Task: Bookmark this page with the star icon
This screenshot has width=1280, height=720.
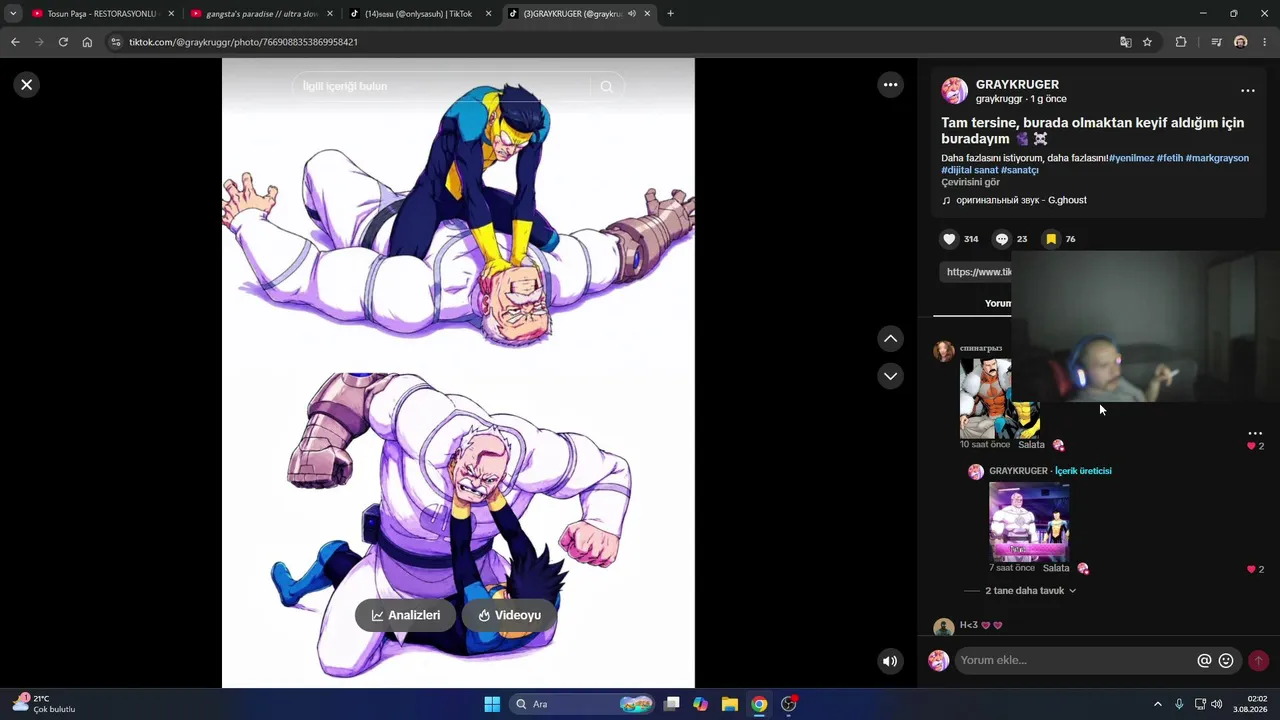Action: click(x=1147, y=42)
